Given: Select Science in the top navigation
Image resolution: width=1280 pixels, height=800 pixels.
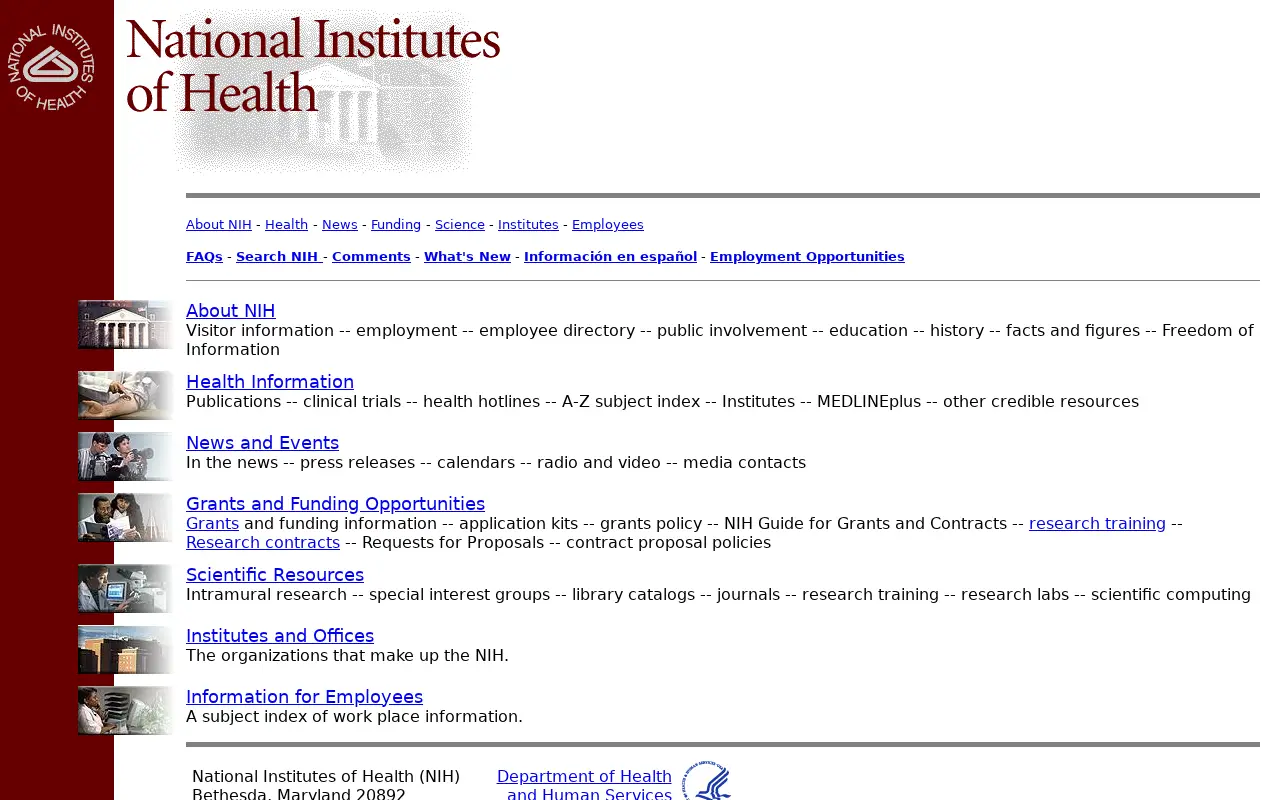Looking at the screenshot, I should pyautogui.click(x=460, y=225).
